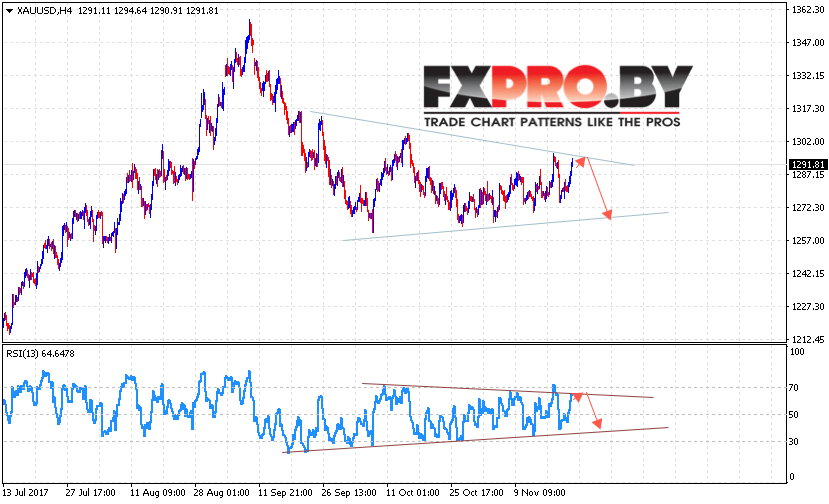Click the 28 Aug 01:00 time label
Image resolution: width=829 pixels, height=504 pixels.
222,492
